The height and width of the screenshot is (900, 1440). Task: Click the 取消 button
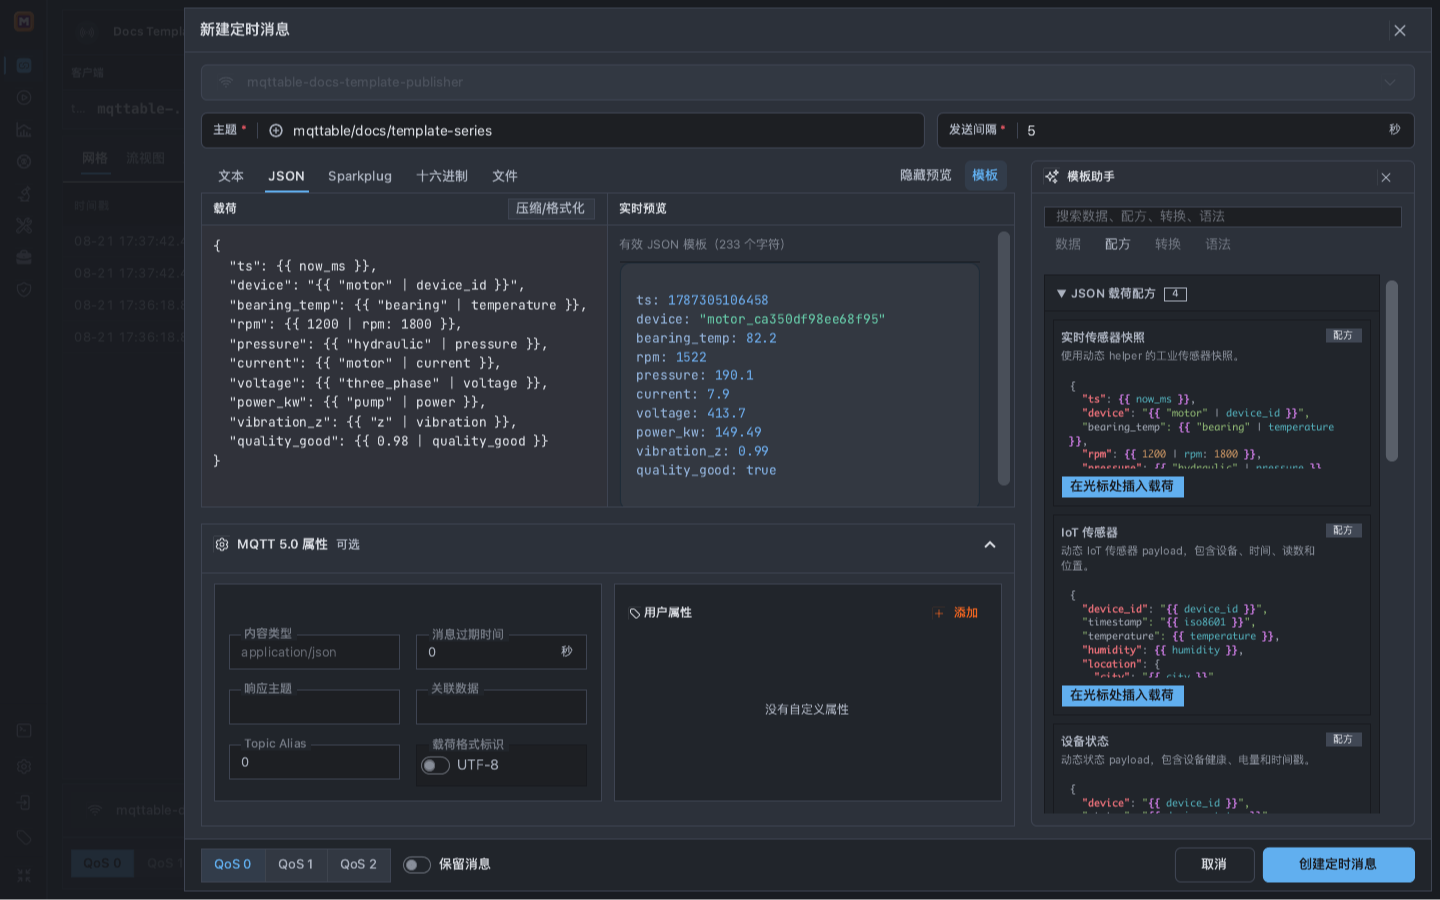point(1214,865)
